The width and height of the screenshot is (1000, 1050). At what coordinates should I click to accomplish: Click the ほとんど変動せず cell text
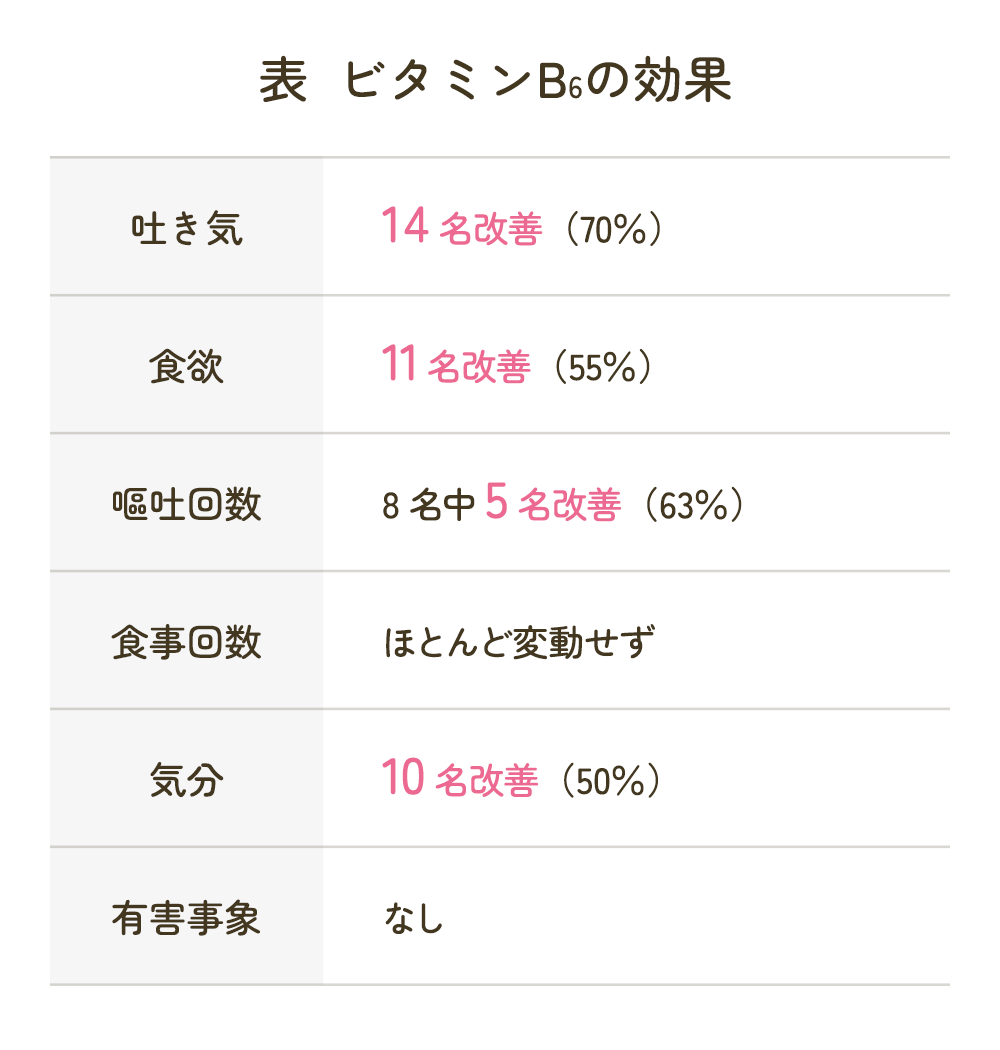pyautogui.click(x=519, y=643)
